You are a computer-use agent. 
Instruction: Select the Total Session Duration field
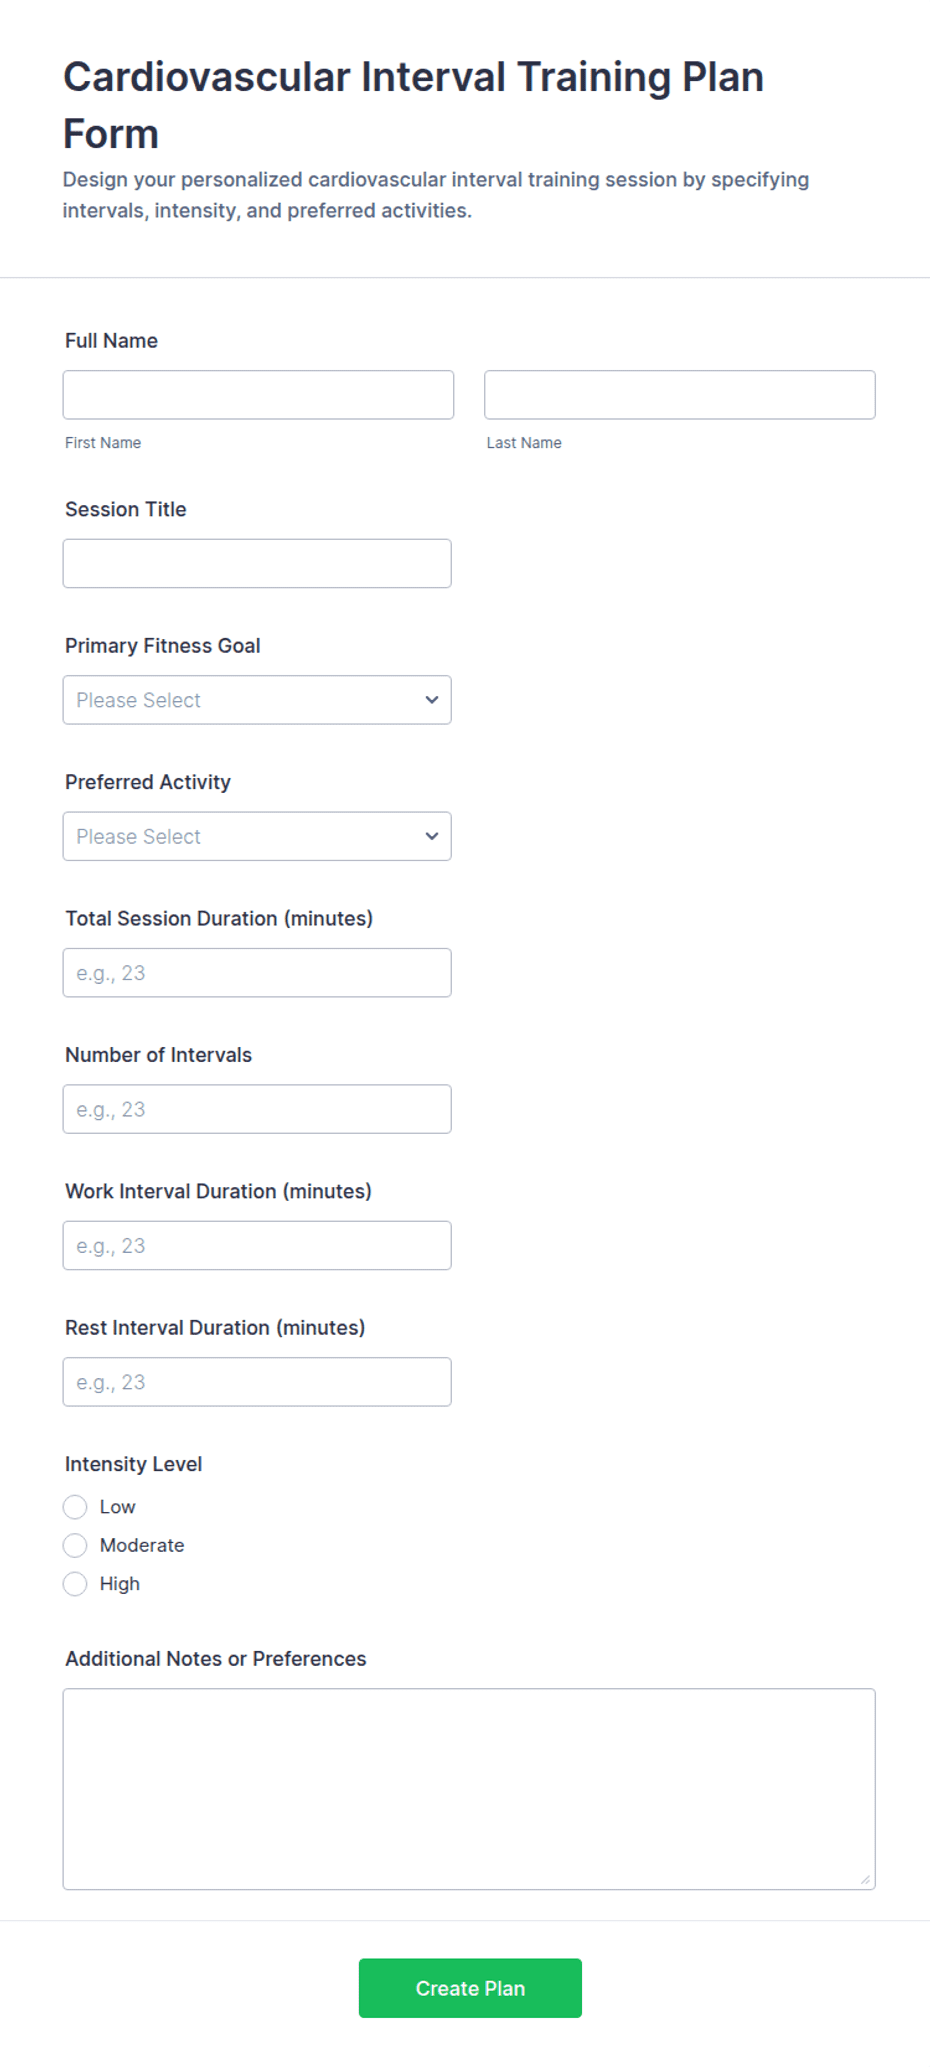coord(257,973)
